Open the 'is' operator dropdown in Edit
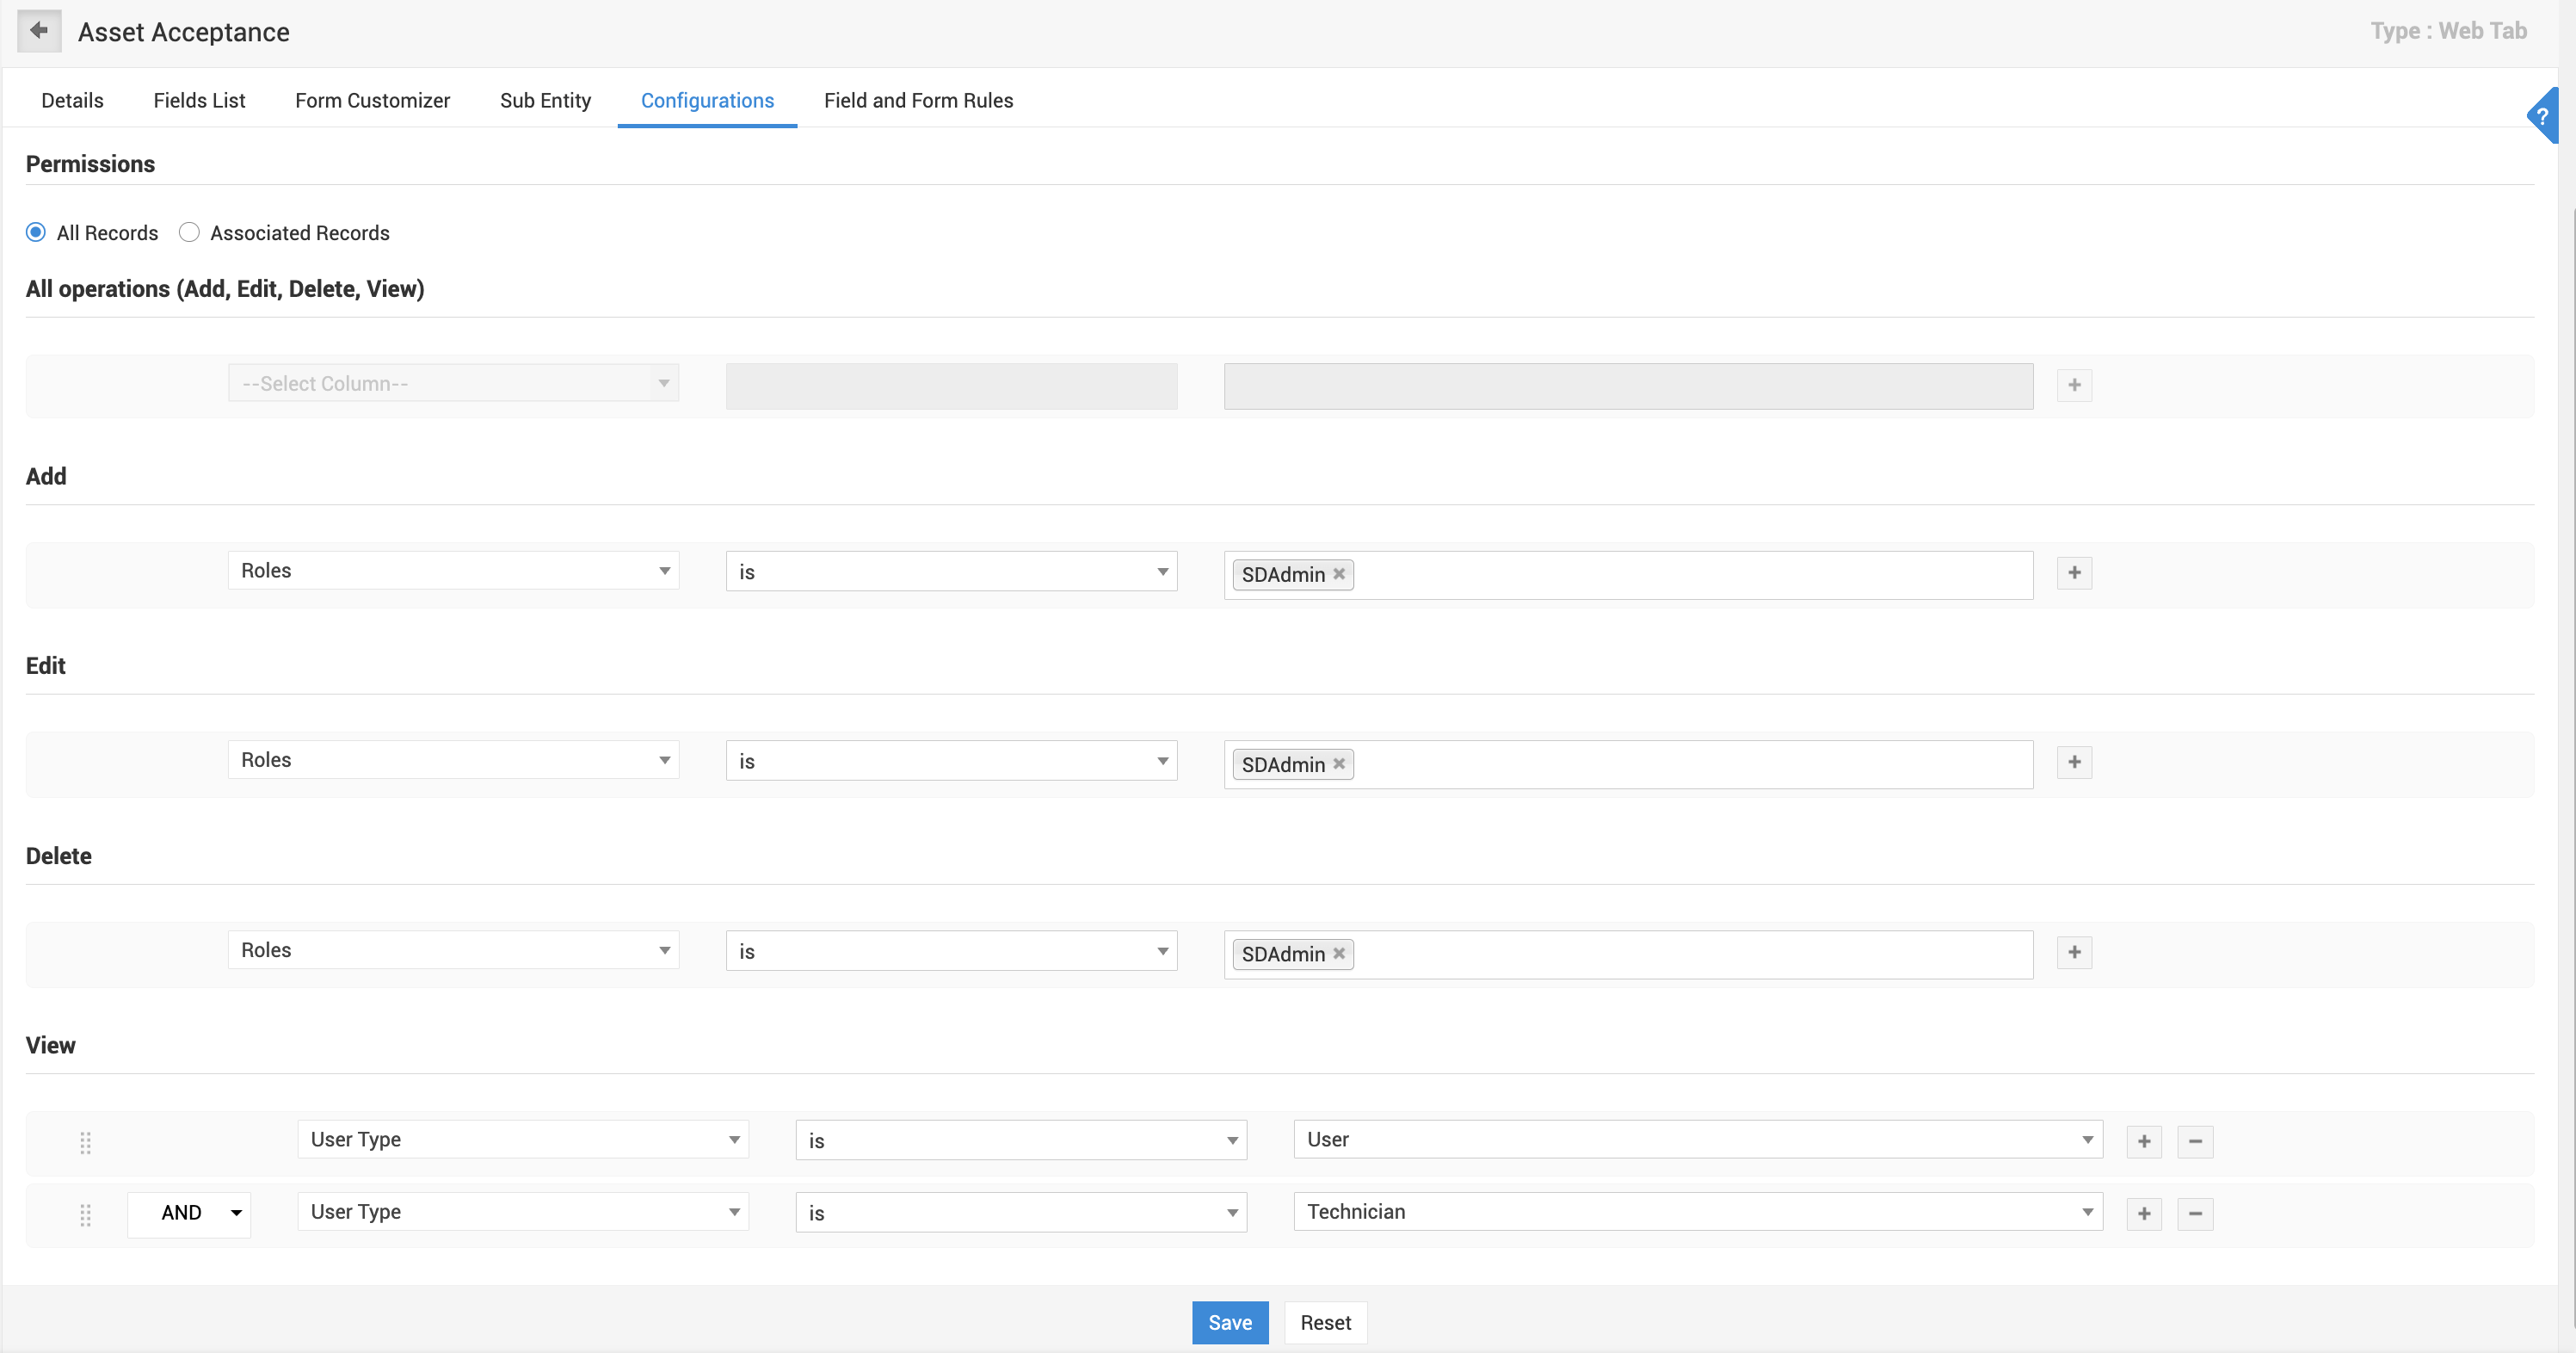The image size is (2576, 1353). (x=951, y=762)
